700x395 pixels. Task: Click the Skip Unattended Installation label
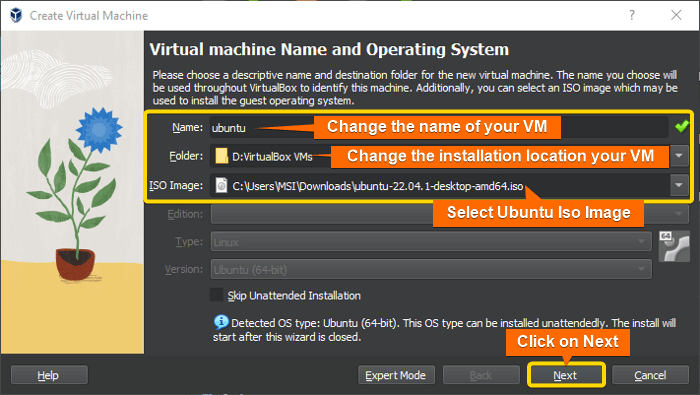(294, 295)
